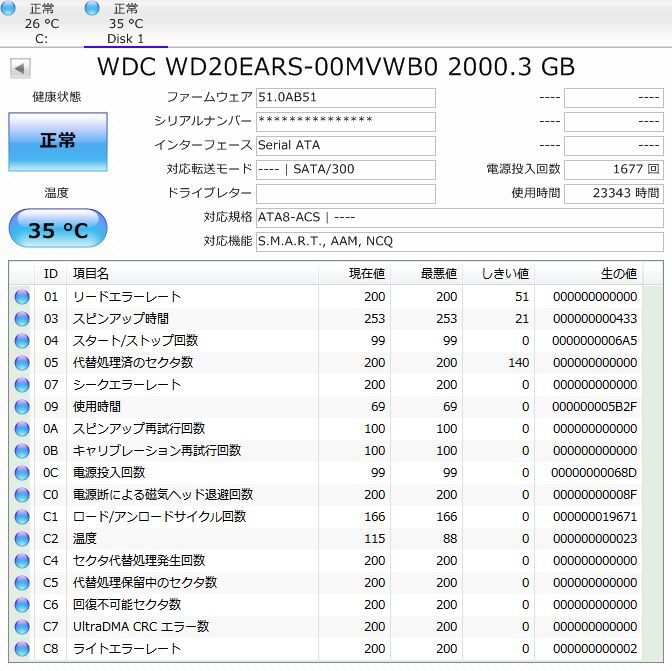Click status icon for attribute 0C
This screenshot has height=671, width=672.
(22, 473)
